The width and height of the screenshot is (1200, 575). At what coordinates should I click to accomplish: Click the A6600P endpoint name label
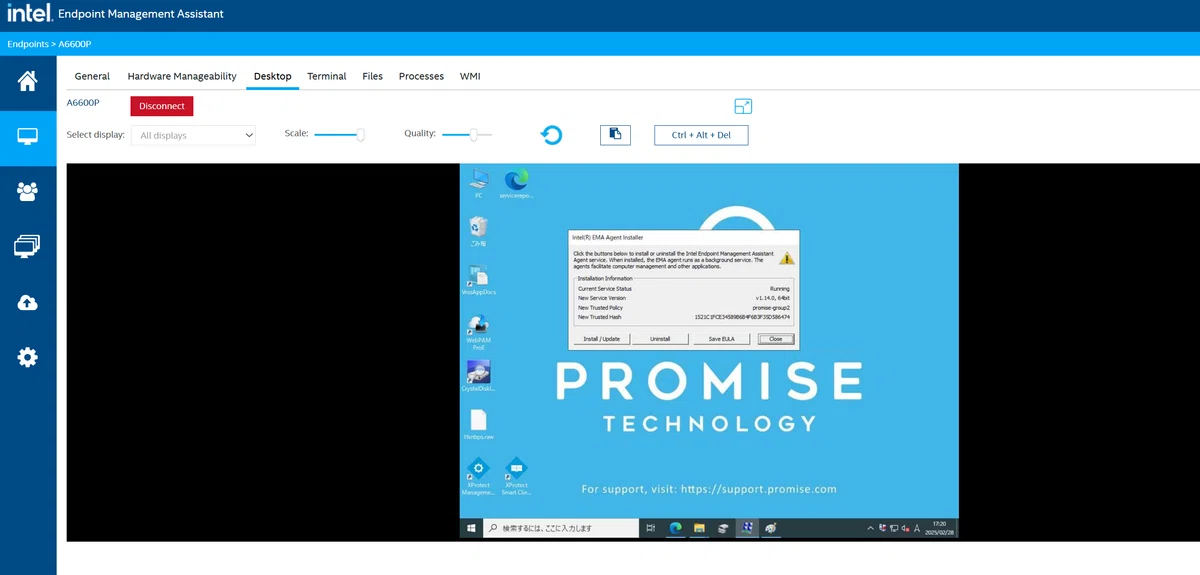coord(83,103)
